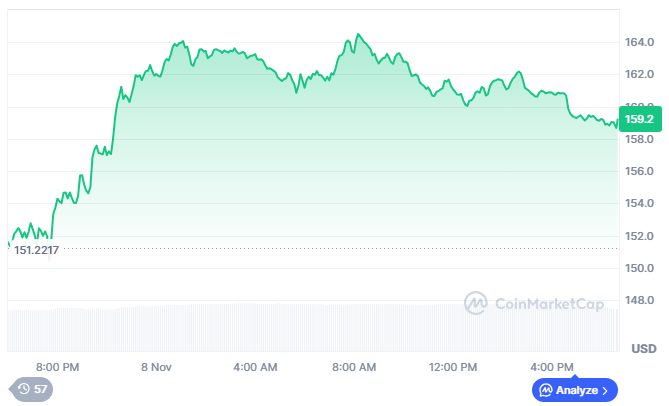
Task: Select the 12:00 PM time marker
Action: click(452, 367)
